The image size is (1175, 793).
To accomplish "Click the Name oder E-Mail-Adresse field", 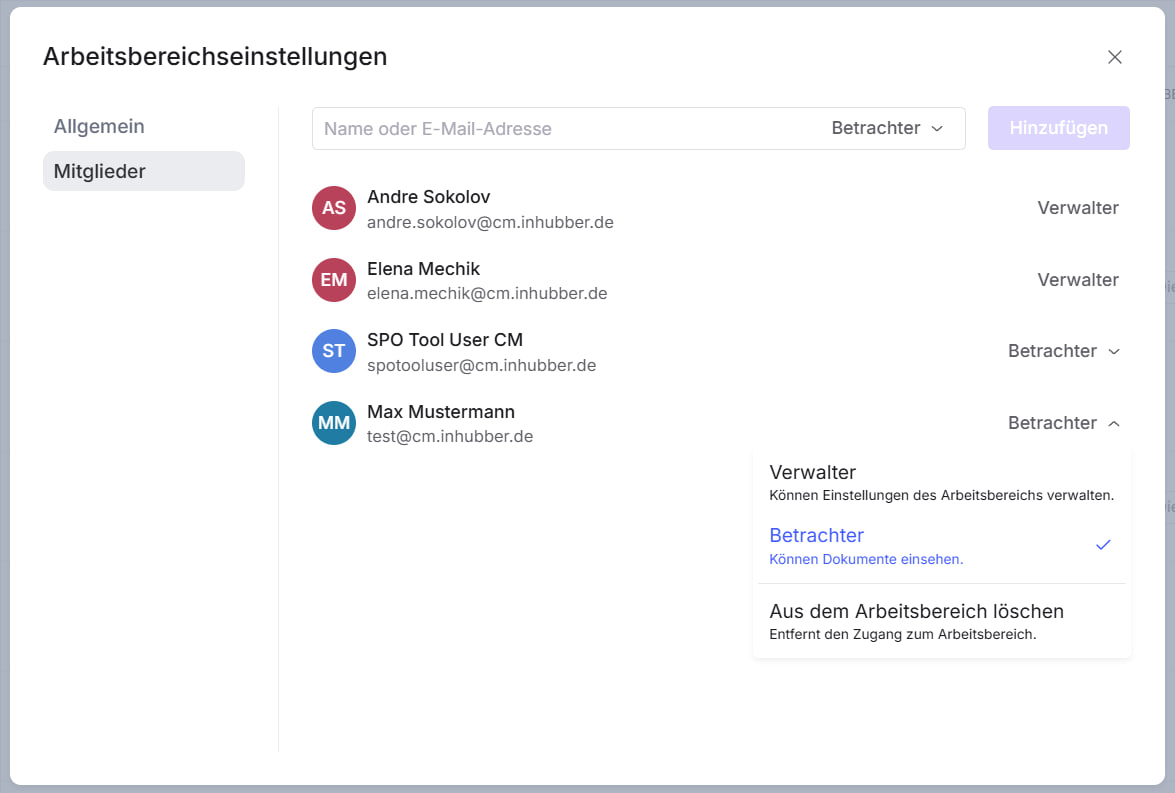I will click(x=565, y=129).
